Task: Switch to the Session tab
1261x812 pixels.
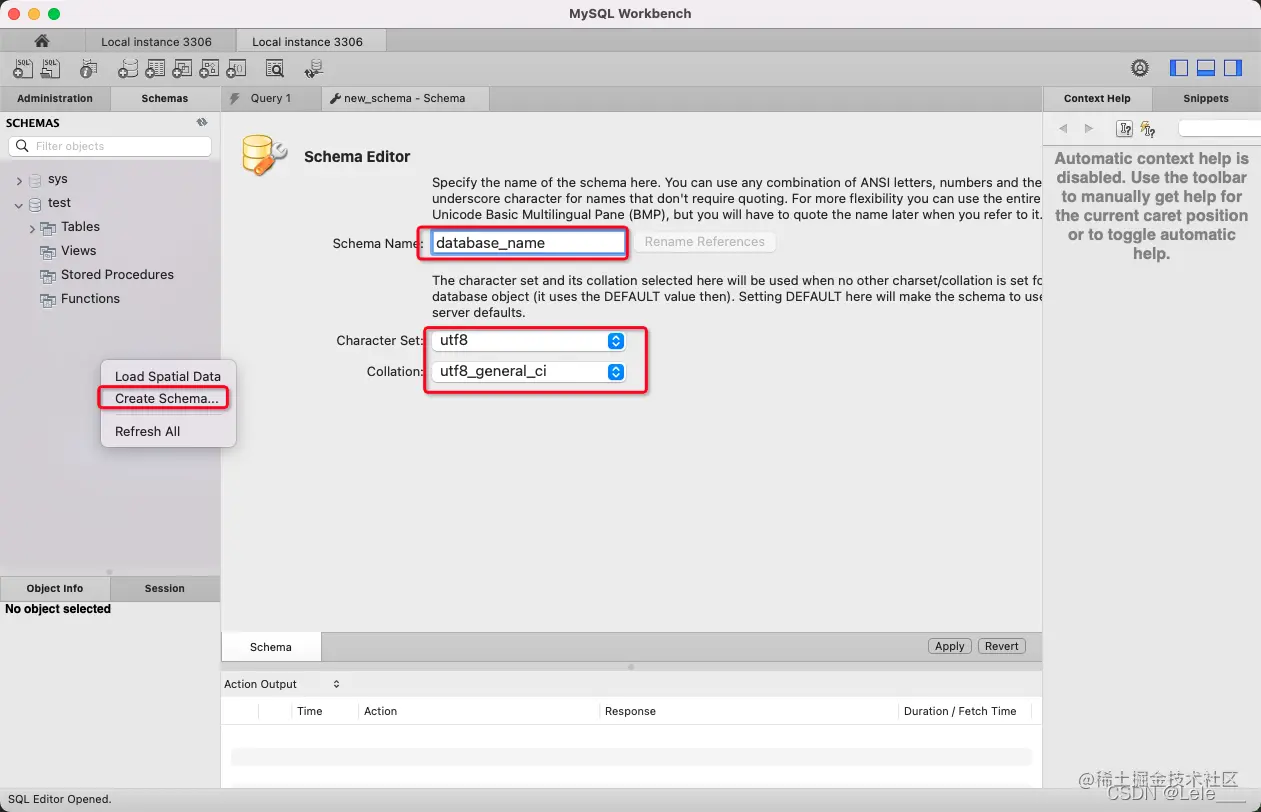Action: [x=165, y=588]
